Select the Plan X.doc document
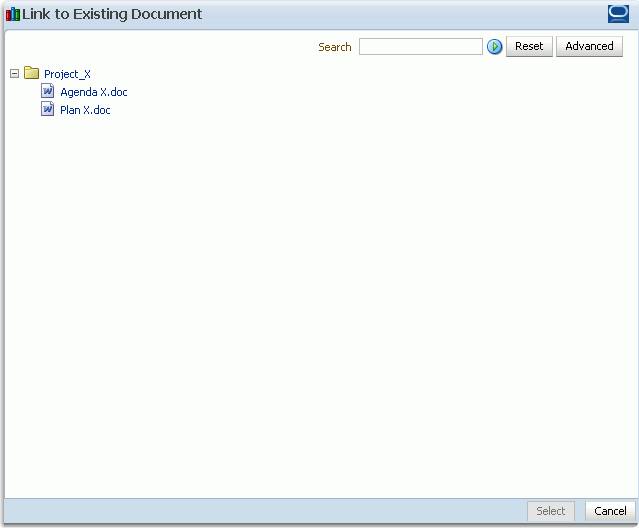 tap(85, 110)
